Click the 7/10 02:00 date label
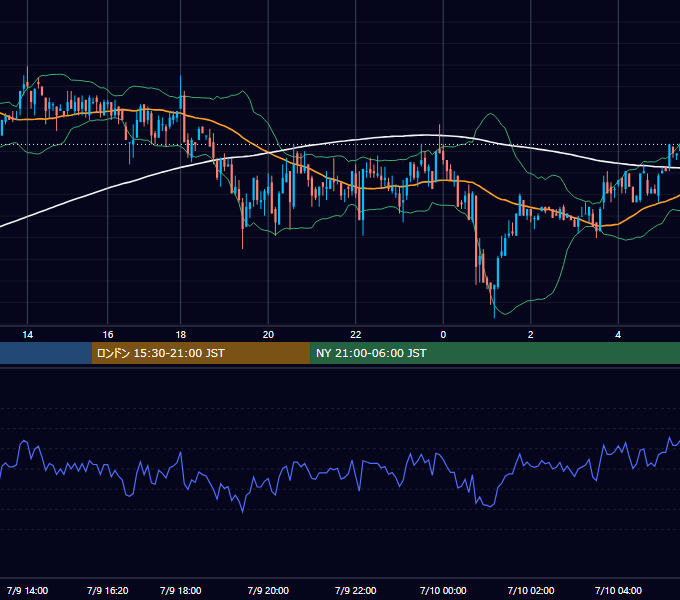The width and height of the screenshot is (680, 600). tap(531, 590)
